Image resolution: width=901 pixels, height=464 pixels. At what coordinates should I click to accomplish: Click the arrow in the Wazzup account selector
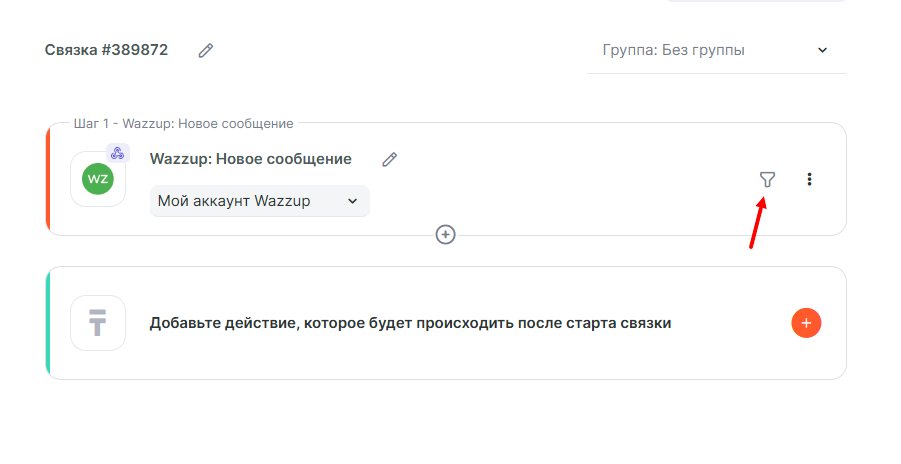click(352, 201)
